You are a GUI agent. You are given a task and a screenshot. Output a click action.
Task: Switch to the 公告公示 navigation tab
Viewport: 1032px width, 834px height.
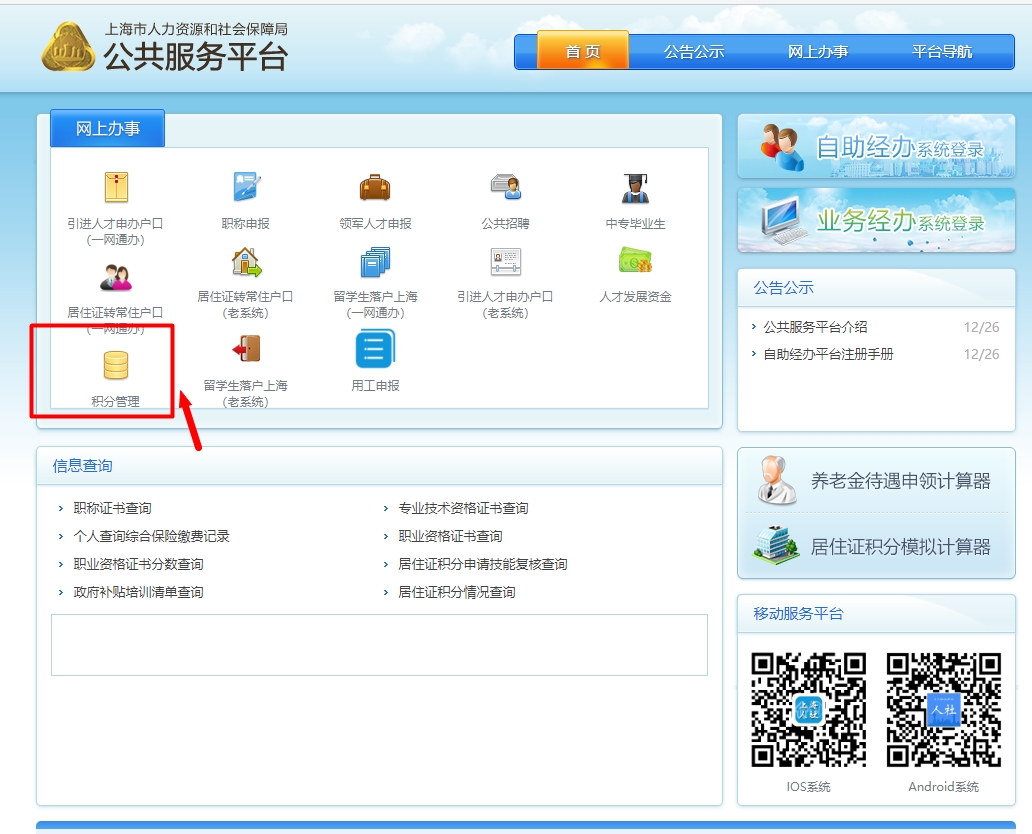[x=693, y=52]
